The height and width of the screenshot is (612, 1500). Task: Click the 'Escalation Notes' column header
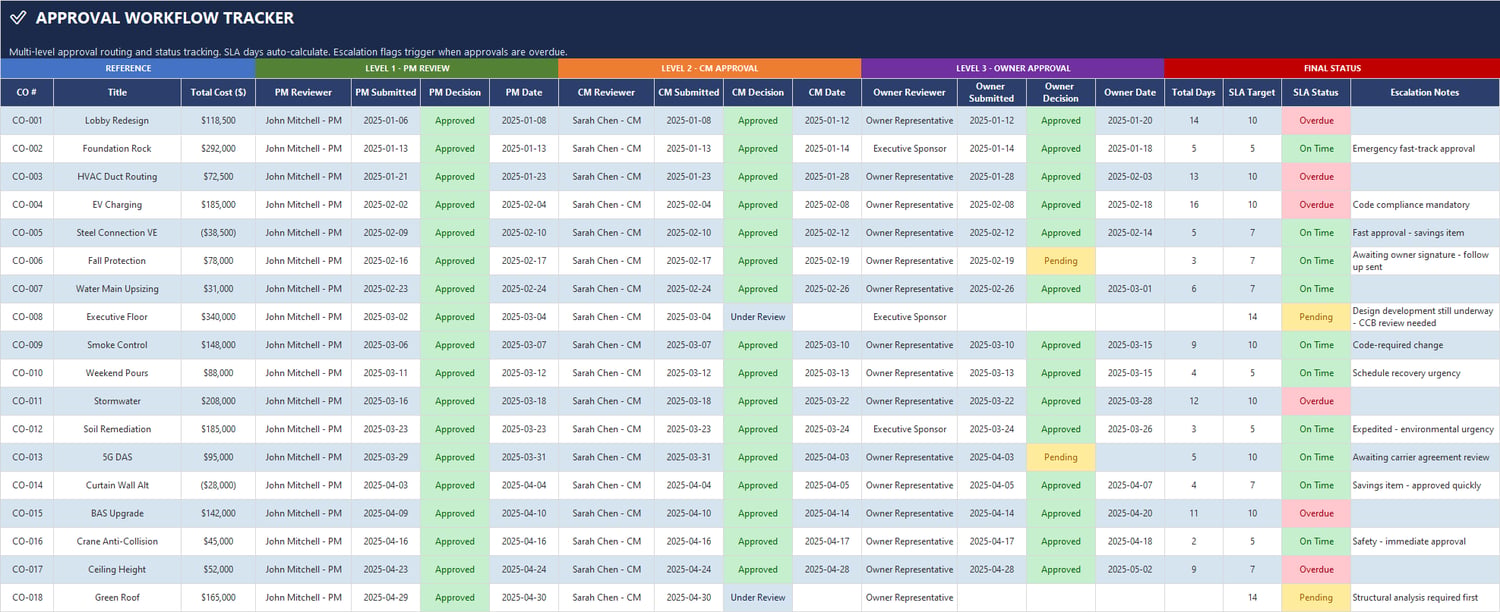pos(1425,92)
